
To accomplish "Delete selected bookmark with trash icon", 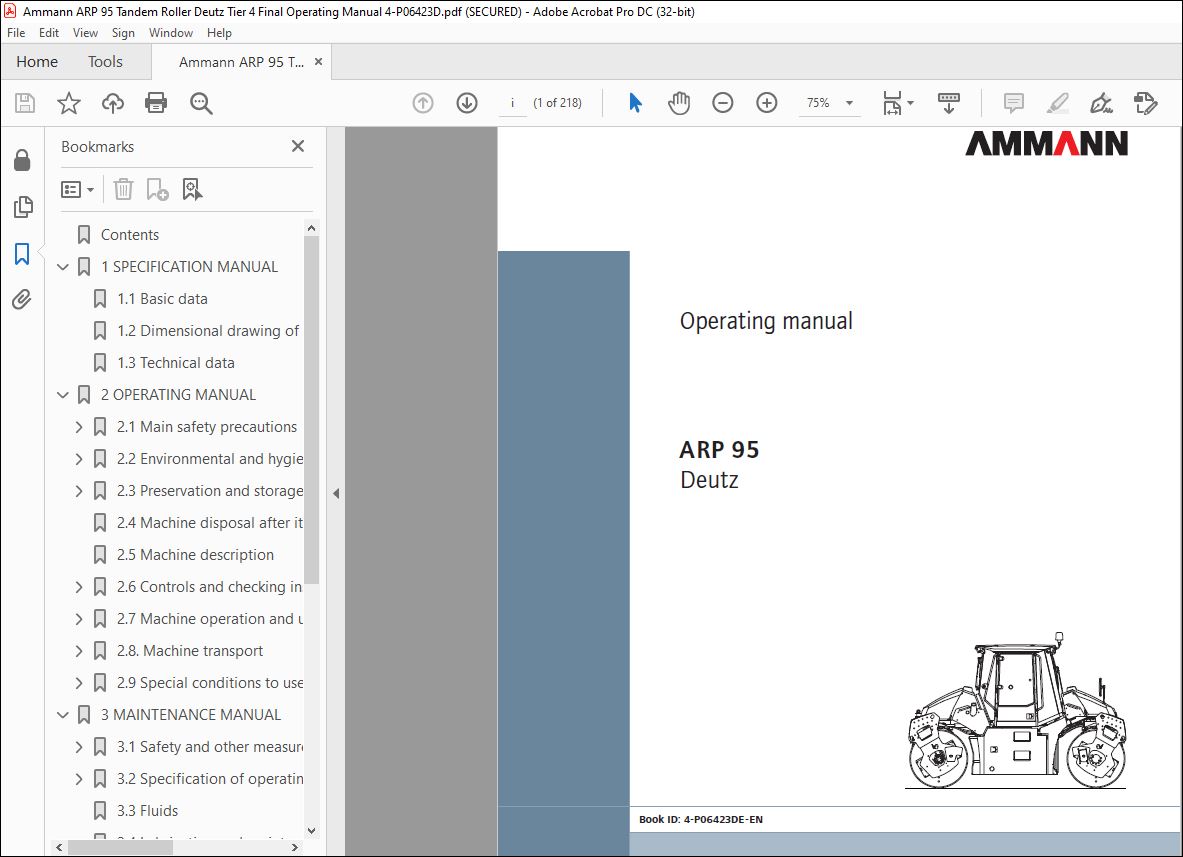I will (x=123, y=189).
